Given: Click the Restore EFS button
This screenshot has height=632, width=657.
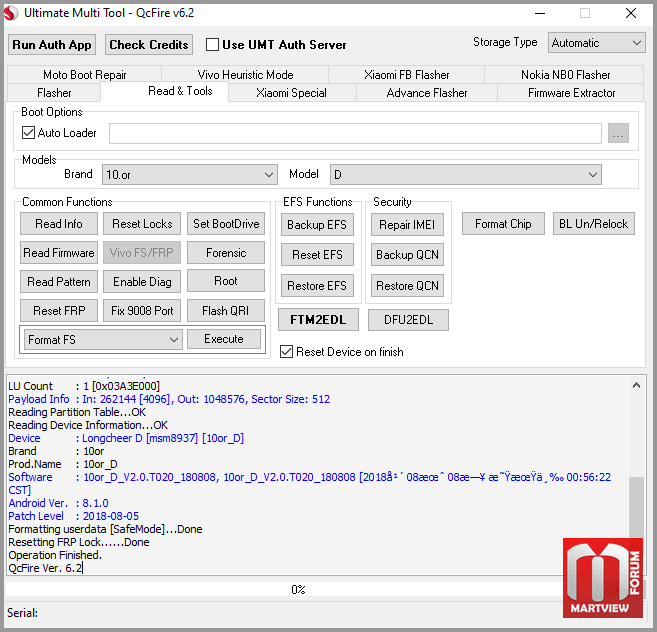Looking at the screenshot, I should pos(317,286).
